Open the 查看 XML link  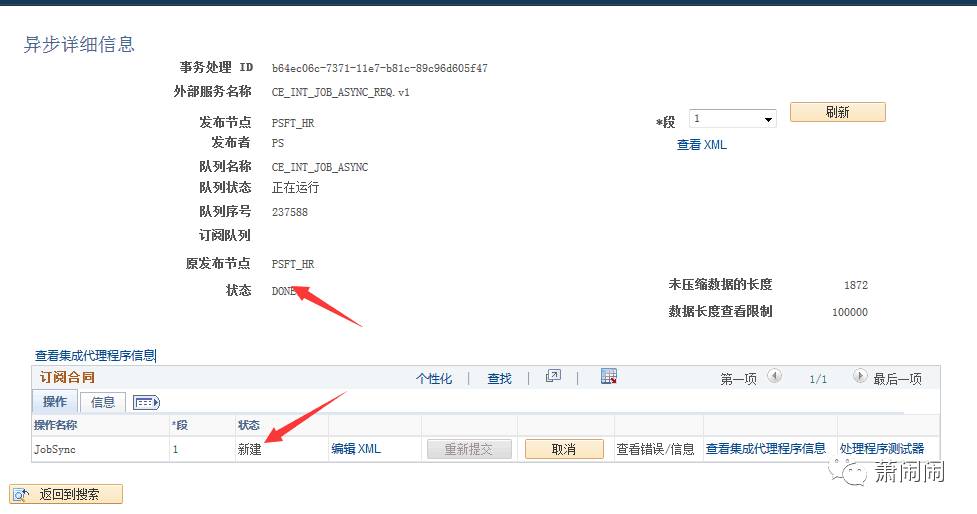pyautogui.click(x=702, y=145)
